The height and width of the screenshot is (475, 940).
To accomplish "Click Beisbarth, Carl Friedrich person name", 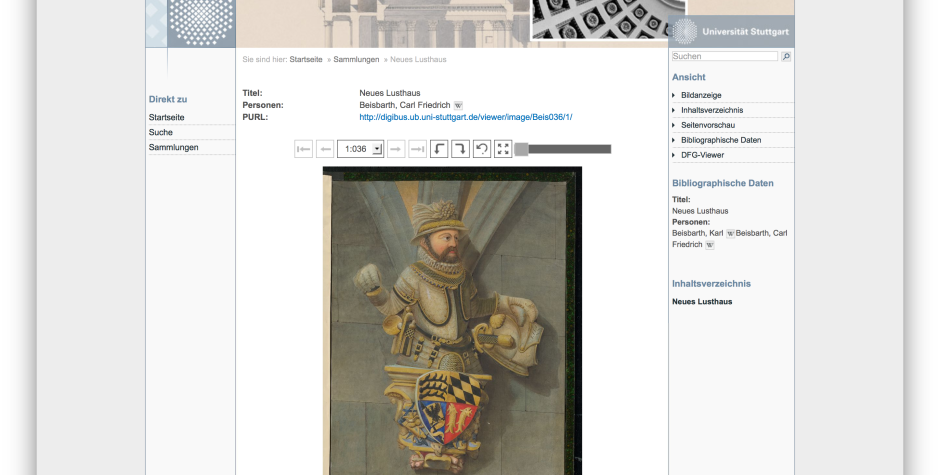I will [x=405, y=105].
